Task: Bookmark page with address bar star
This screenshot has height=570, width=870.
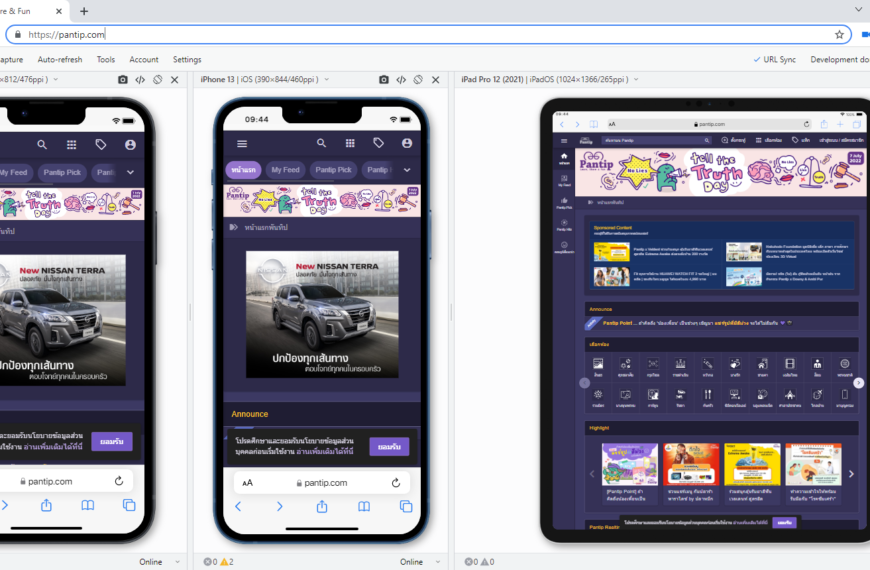Action: click(839, 34)
